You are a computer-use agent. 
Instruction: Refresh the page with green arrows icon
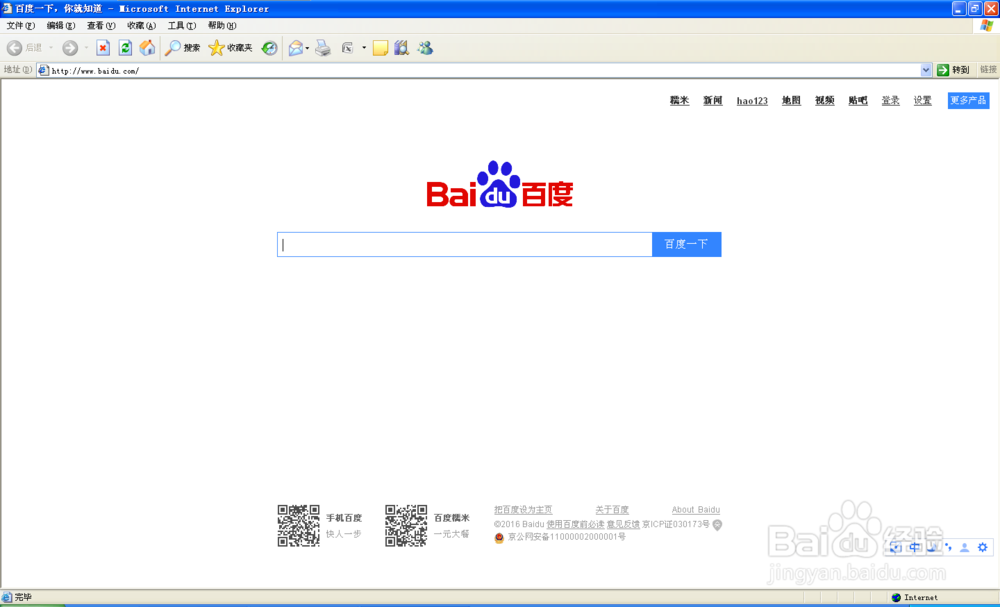click(125, 48)
